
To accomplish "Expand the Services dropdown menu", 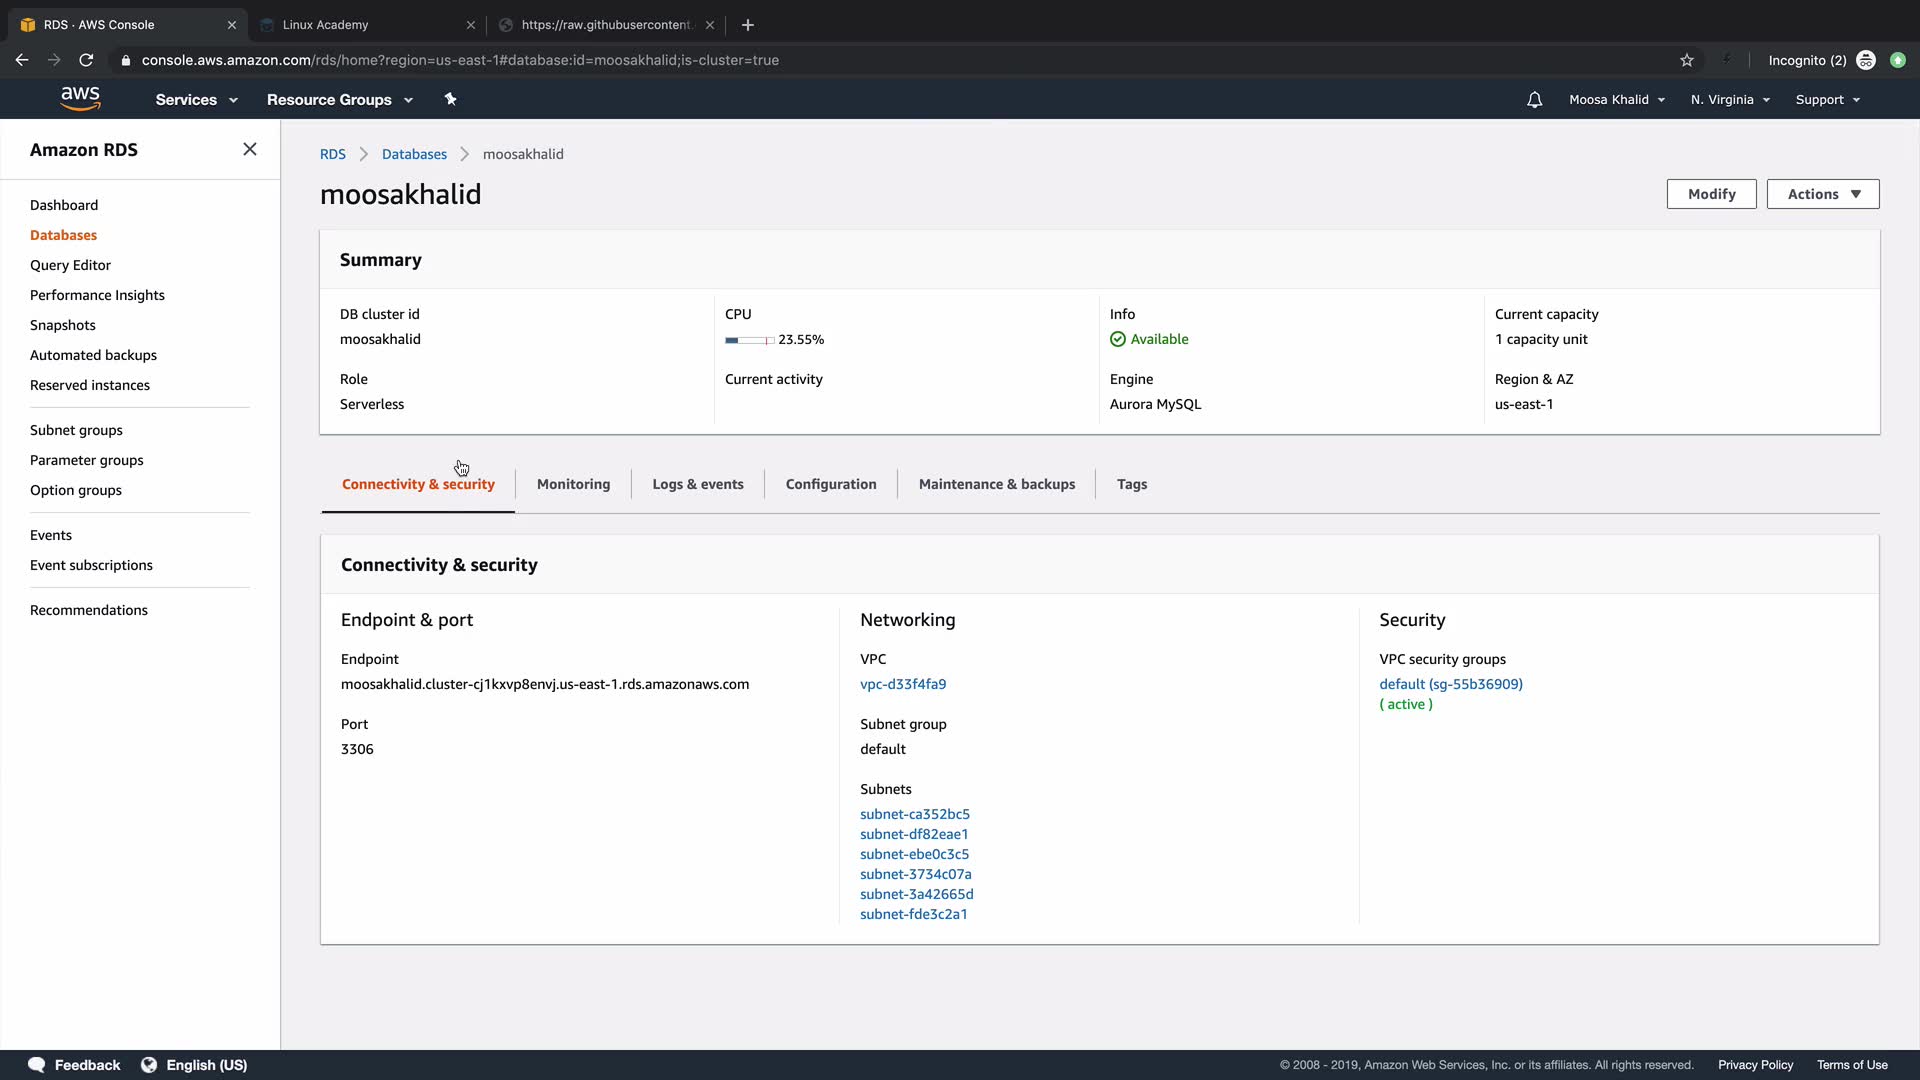I will coord(196,100).
